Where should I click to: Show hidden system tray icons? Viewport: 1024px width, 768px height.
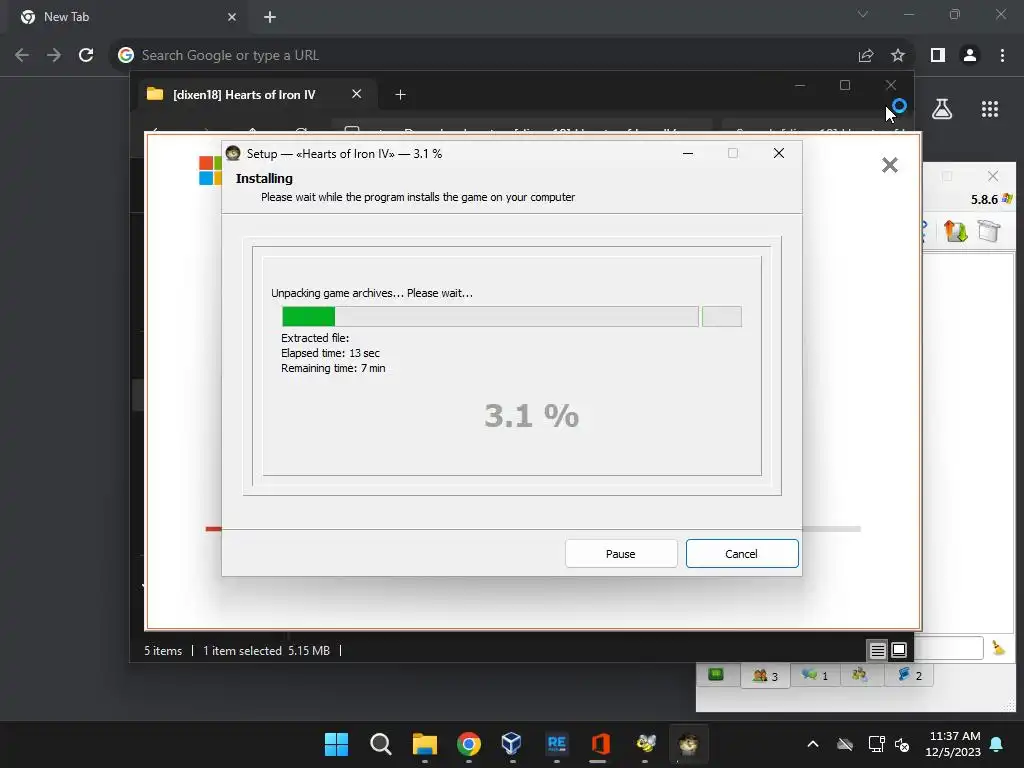(812, 744)
